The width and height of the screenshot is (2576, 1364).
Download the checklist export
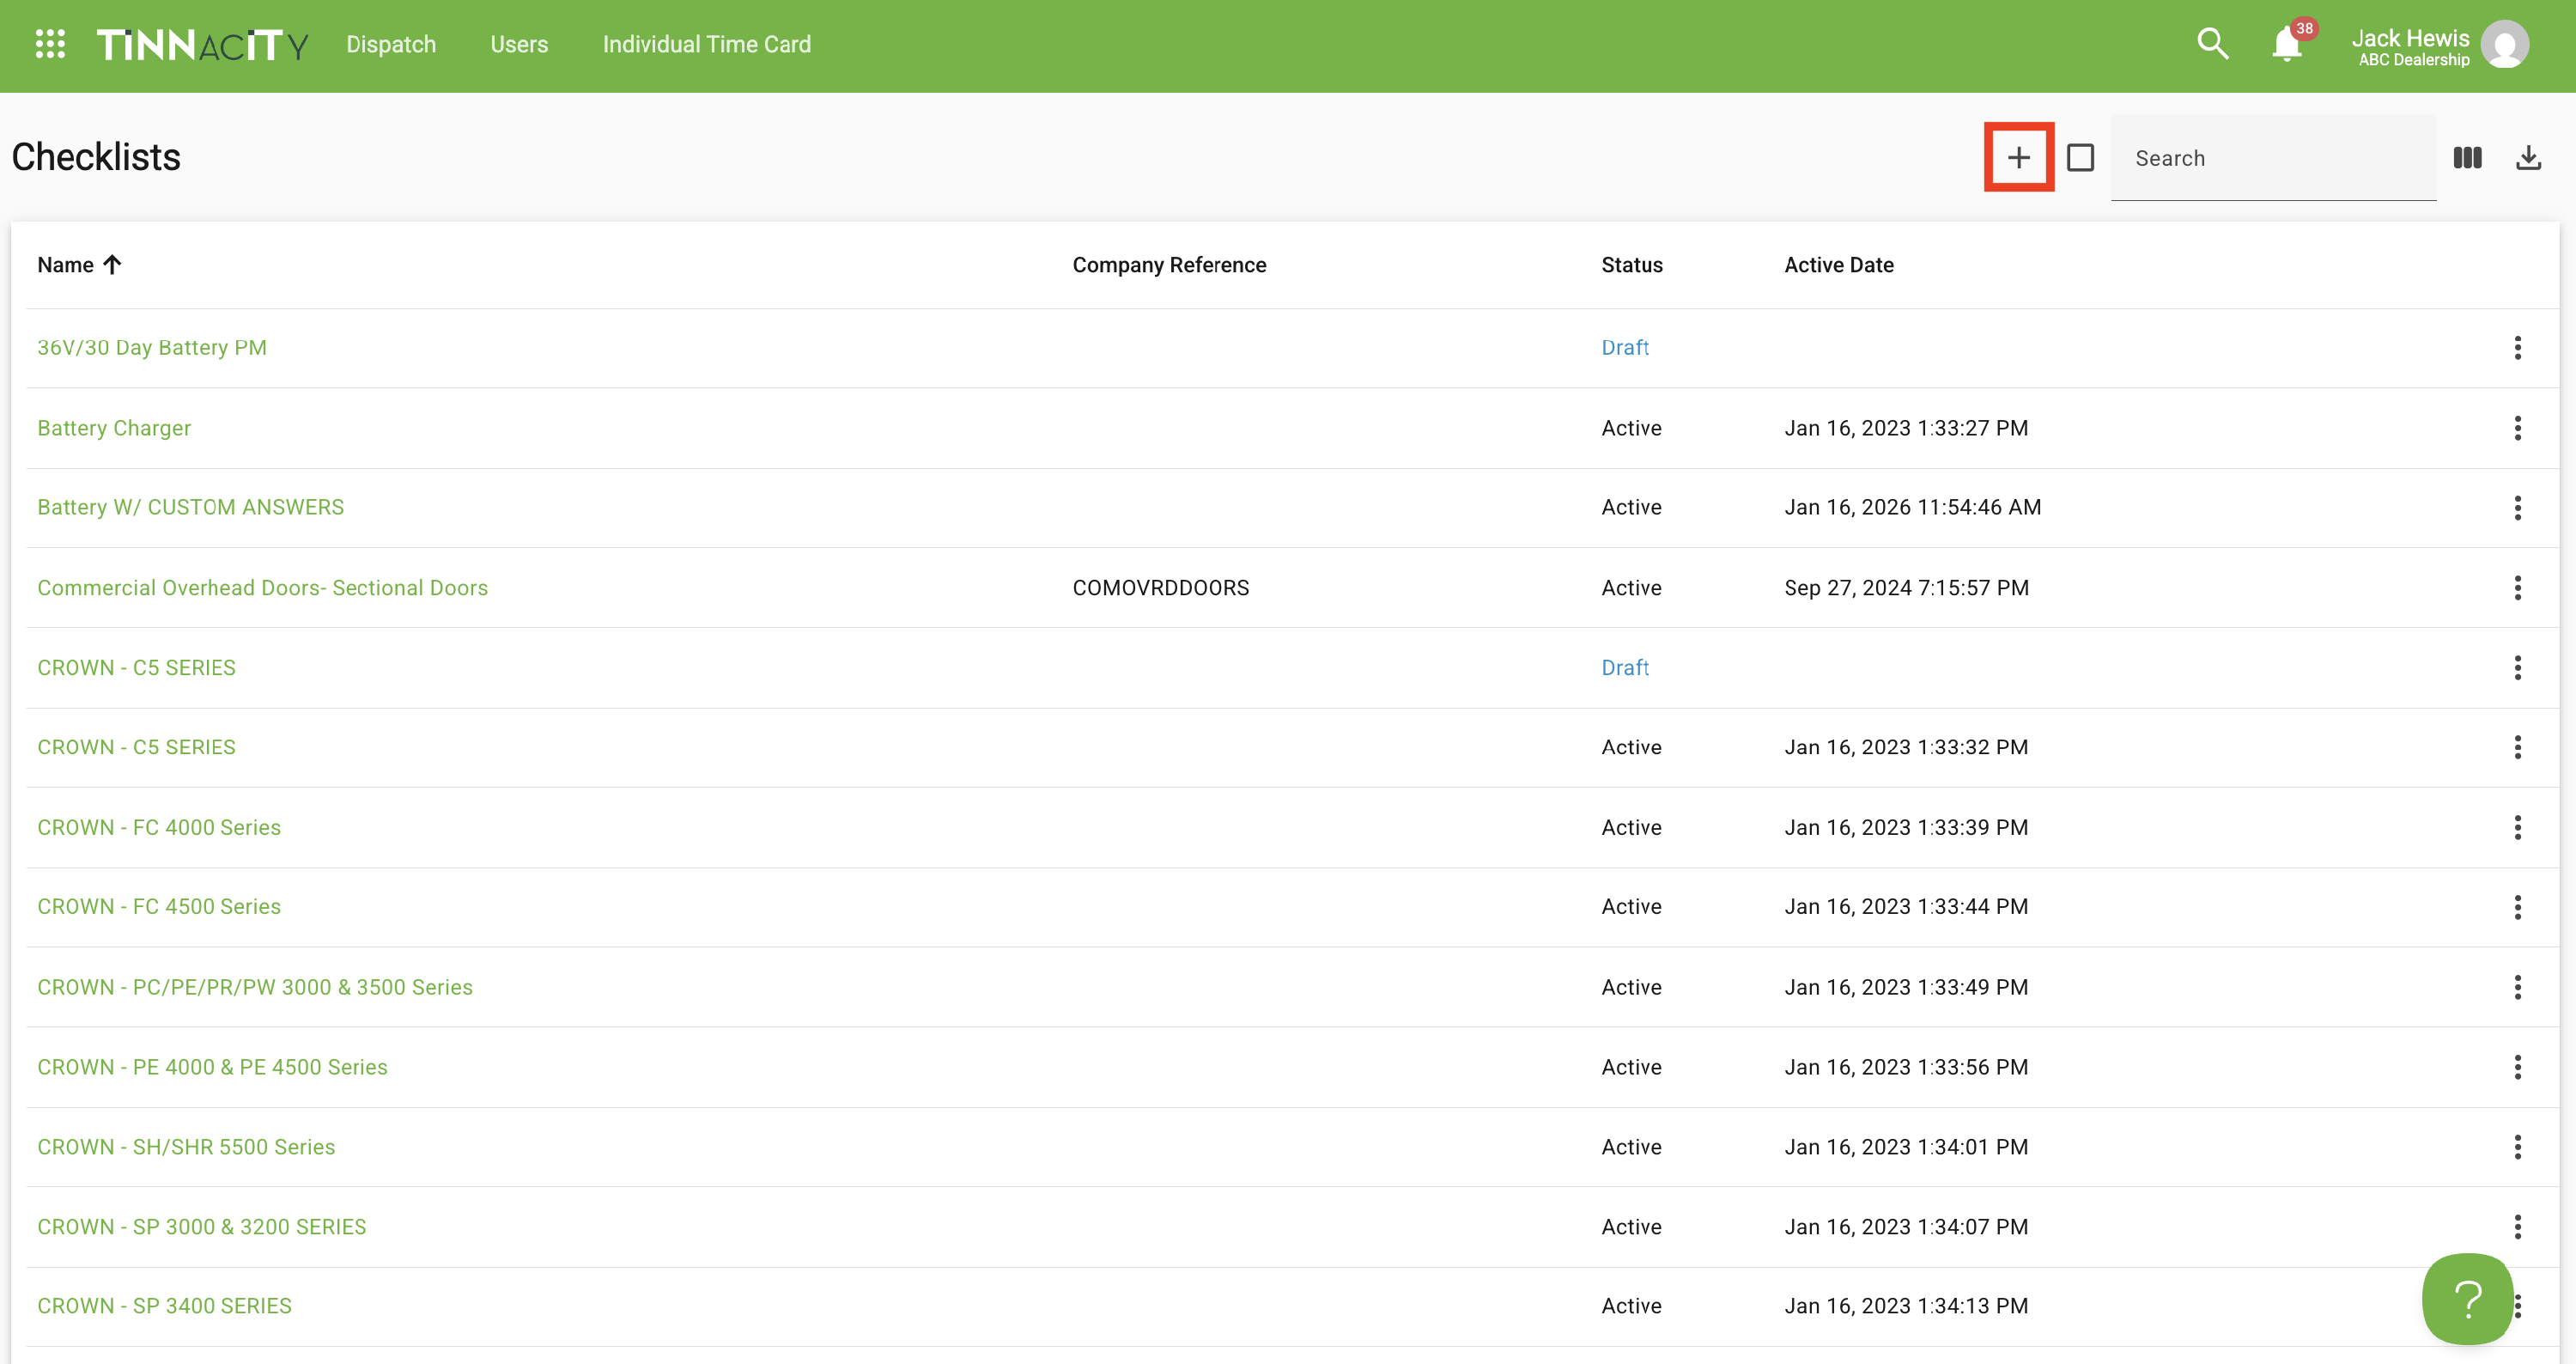(x=2528, y=157)
